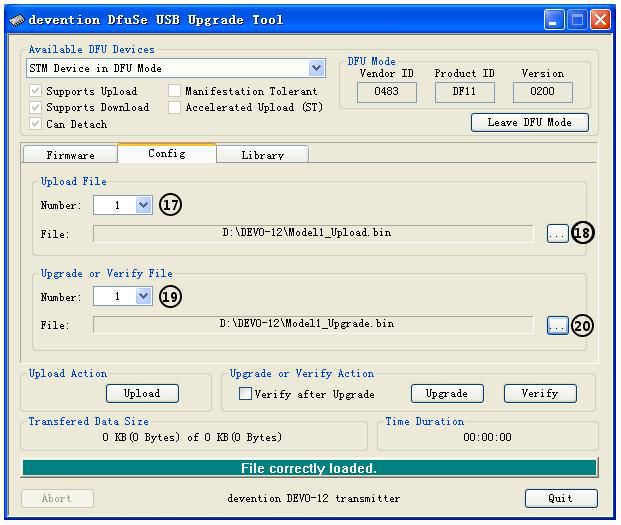Screen dimensions: 621x525
Task: Click the Model1_Upload.bin file path field
Action: coord(313,233)
